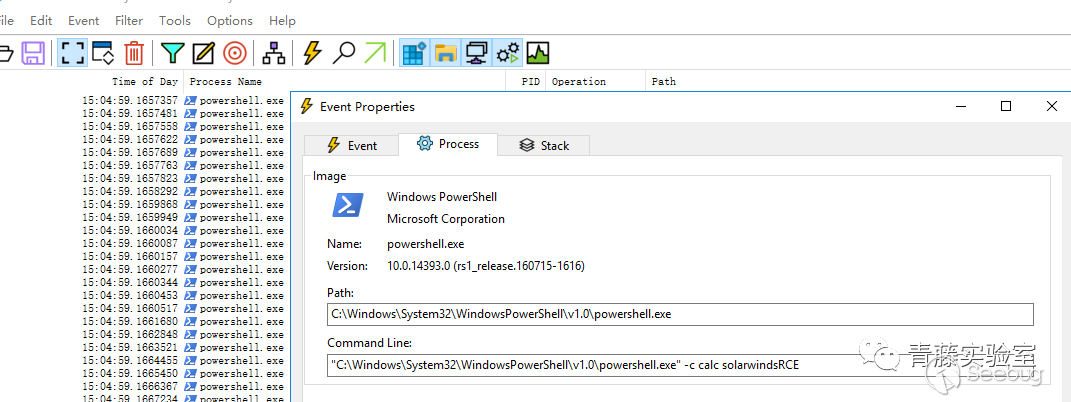The height and width of the screenshot is (402, 1071).
Task: Toggle Show Registry Activity
Action: 415,53
